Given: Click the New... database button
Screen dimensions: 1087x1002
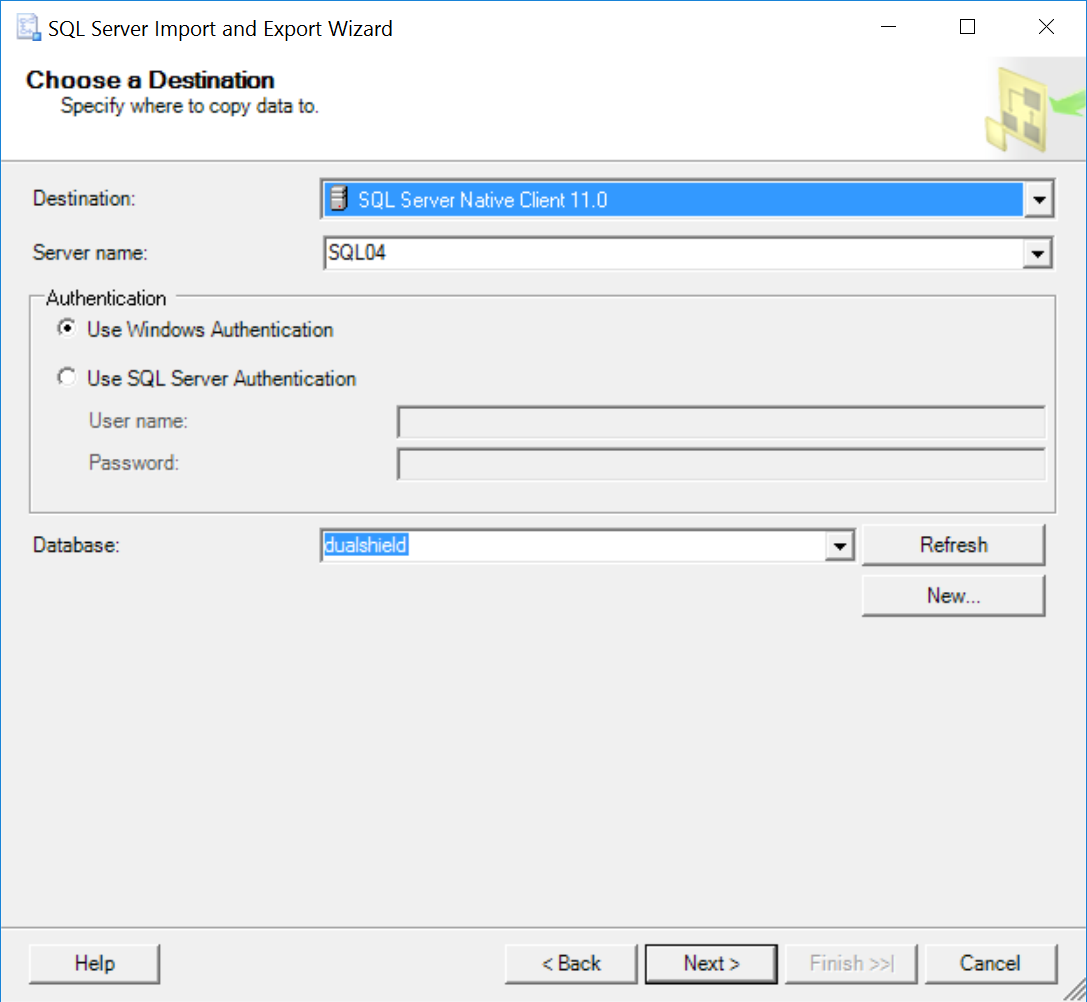Looking at the screenshot, I should (x=953, y=596).
